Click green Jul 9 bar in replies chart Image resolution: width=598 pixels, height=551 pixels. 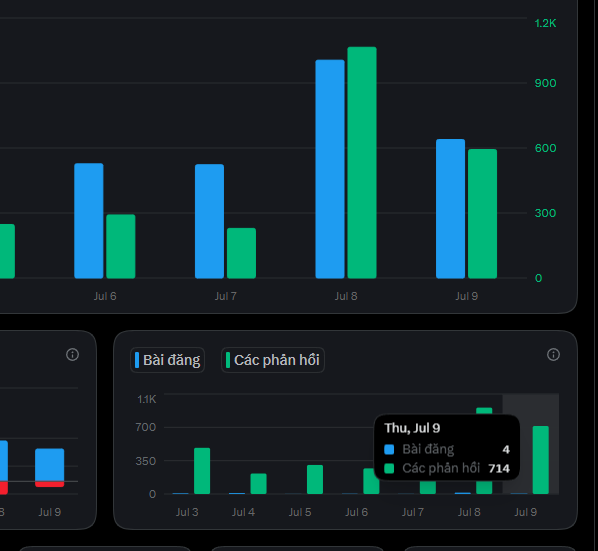pos(541,460)
